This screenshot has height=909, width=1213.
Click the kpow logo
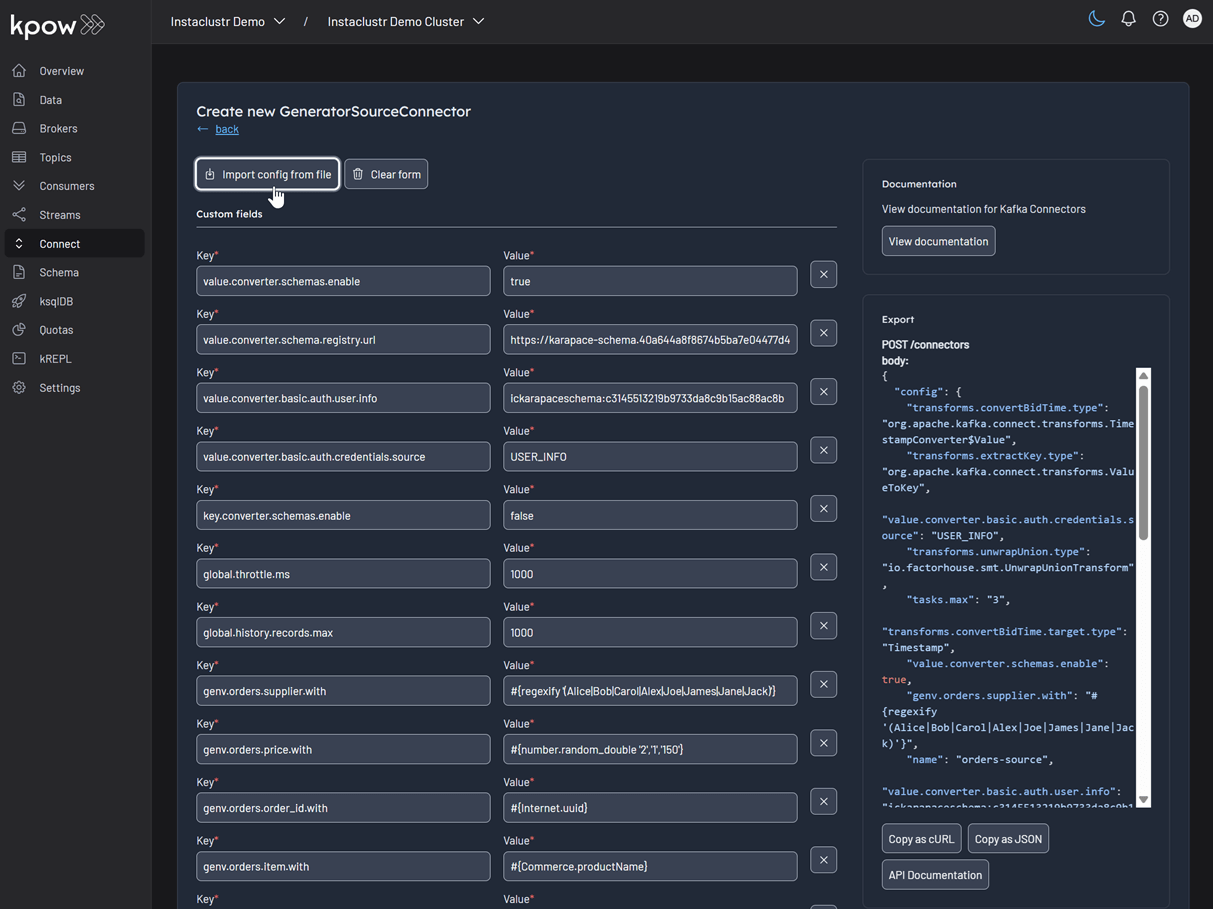coord(57,25)
